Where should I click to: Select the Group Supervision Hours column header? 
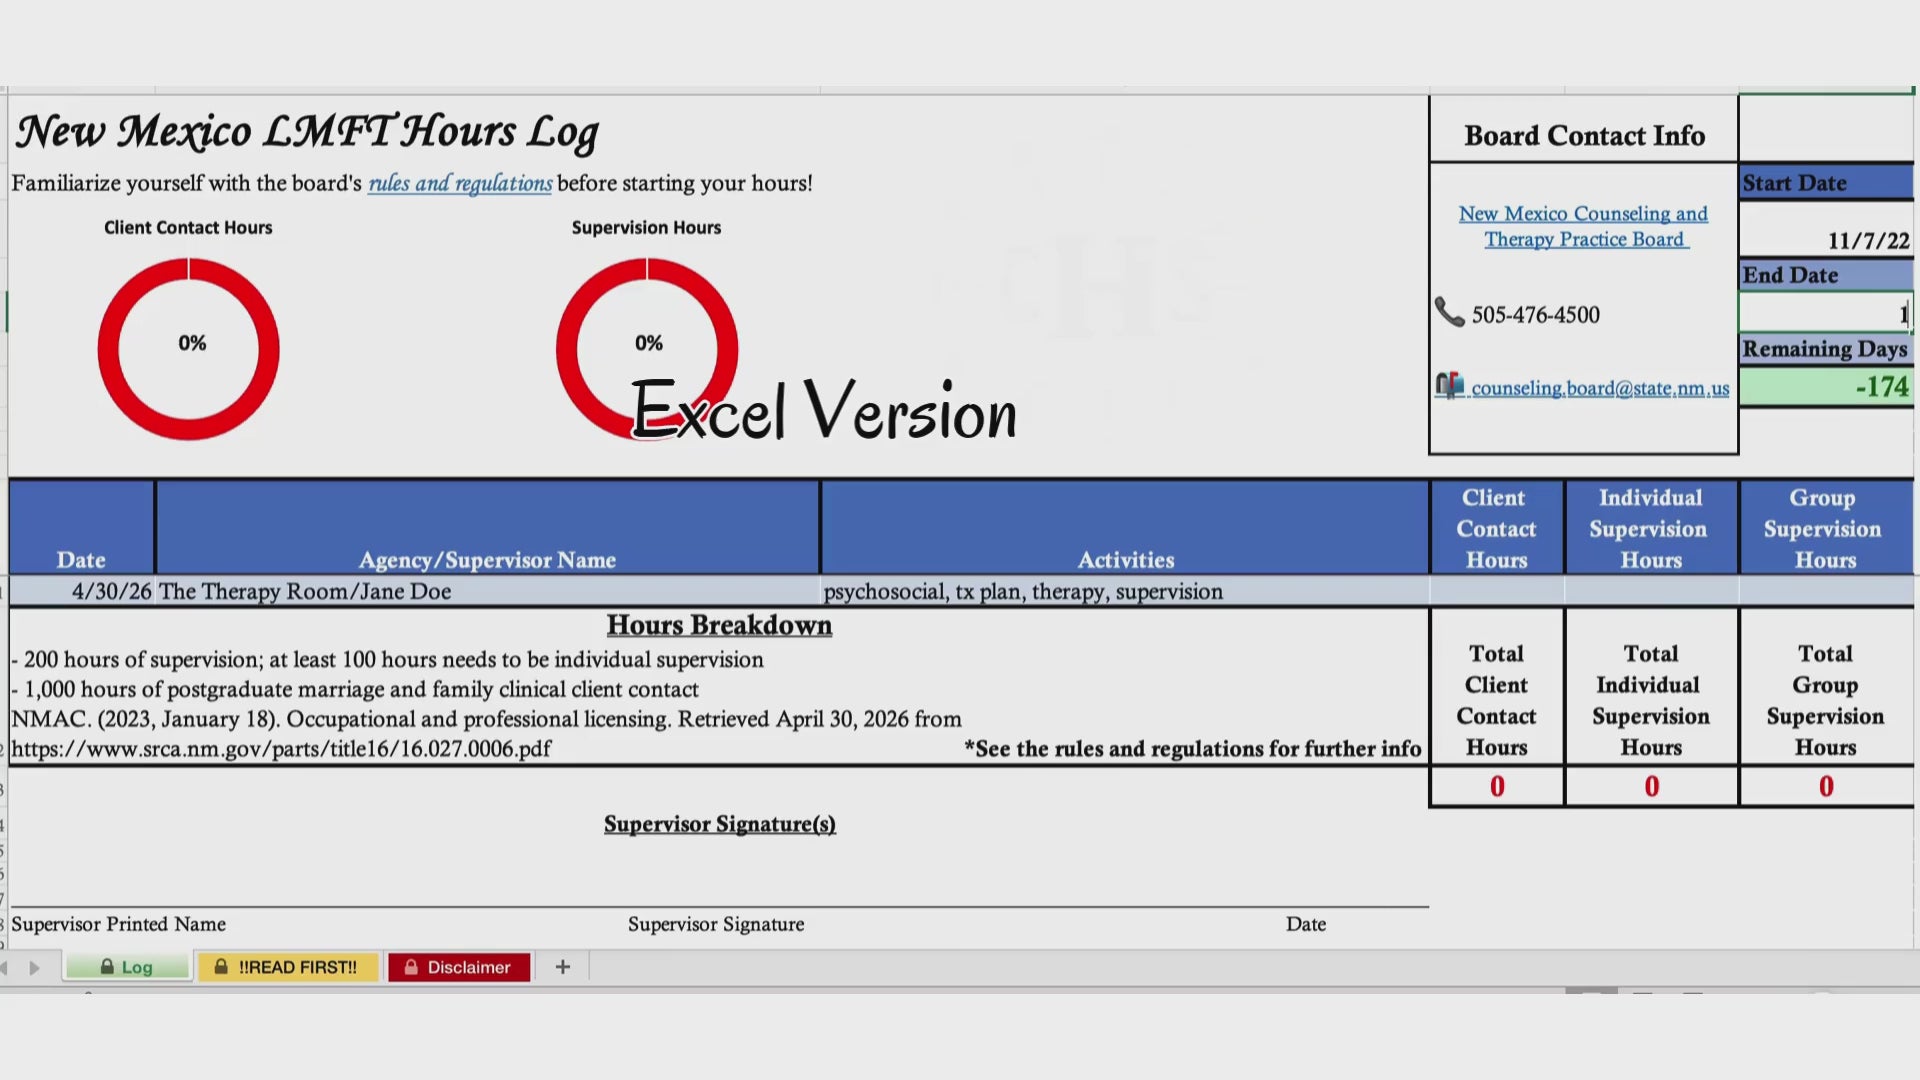pos(1826,528)
